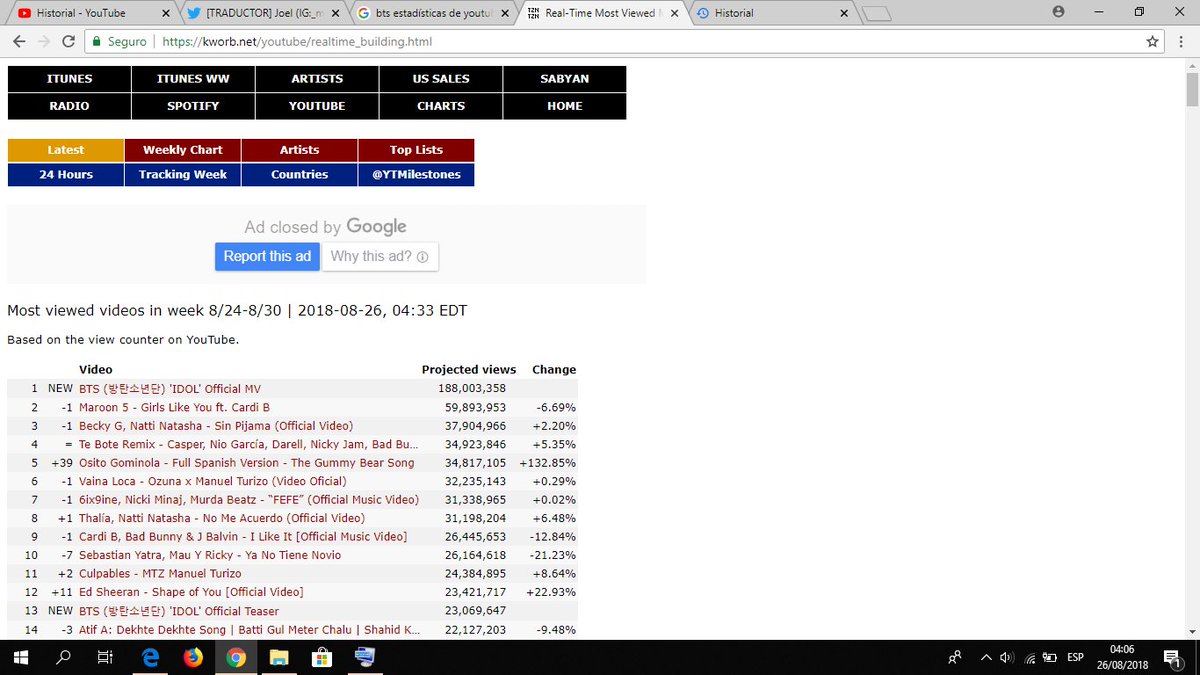Open the People icon in system tray
The height and width of the screenshot is (675, 1200).
click(955, 657)
